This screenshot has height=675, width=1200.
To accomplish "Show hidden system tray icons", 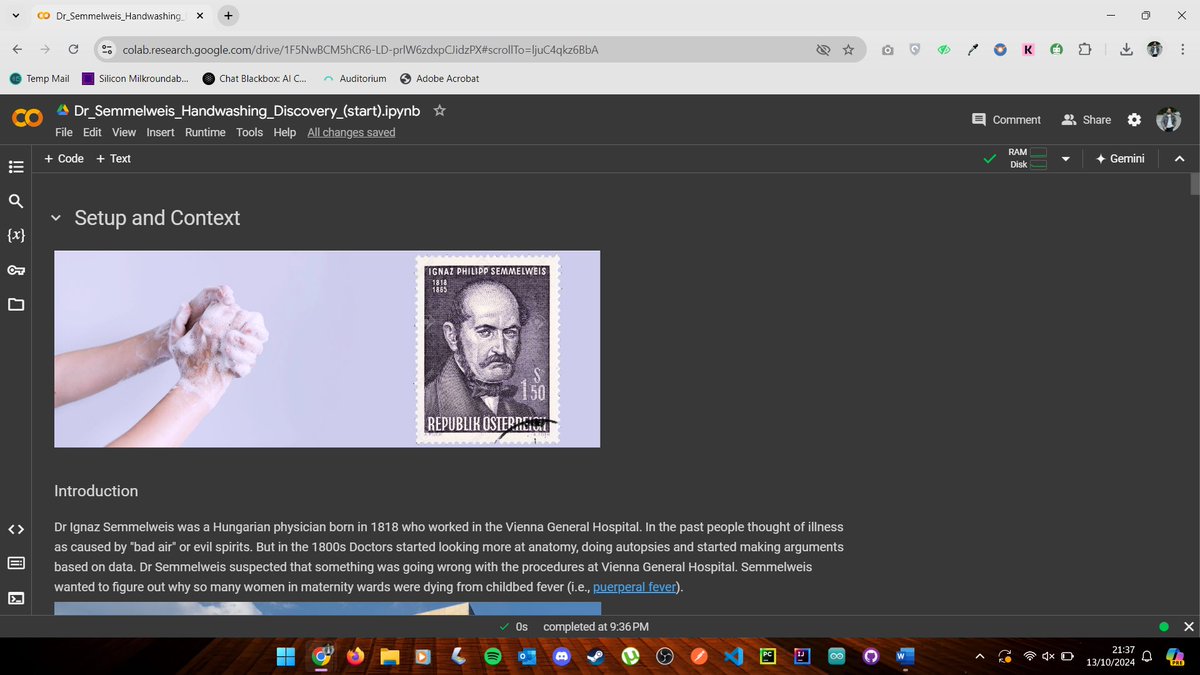I will click(980, 656).
